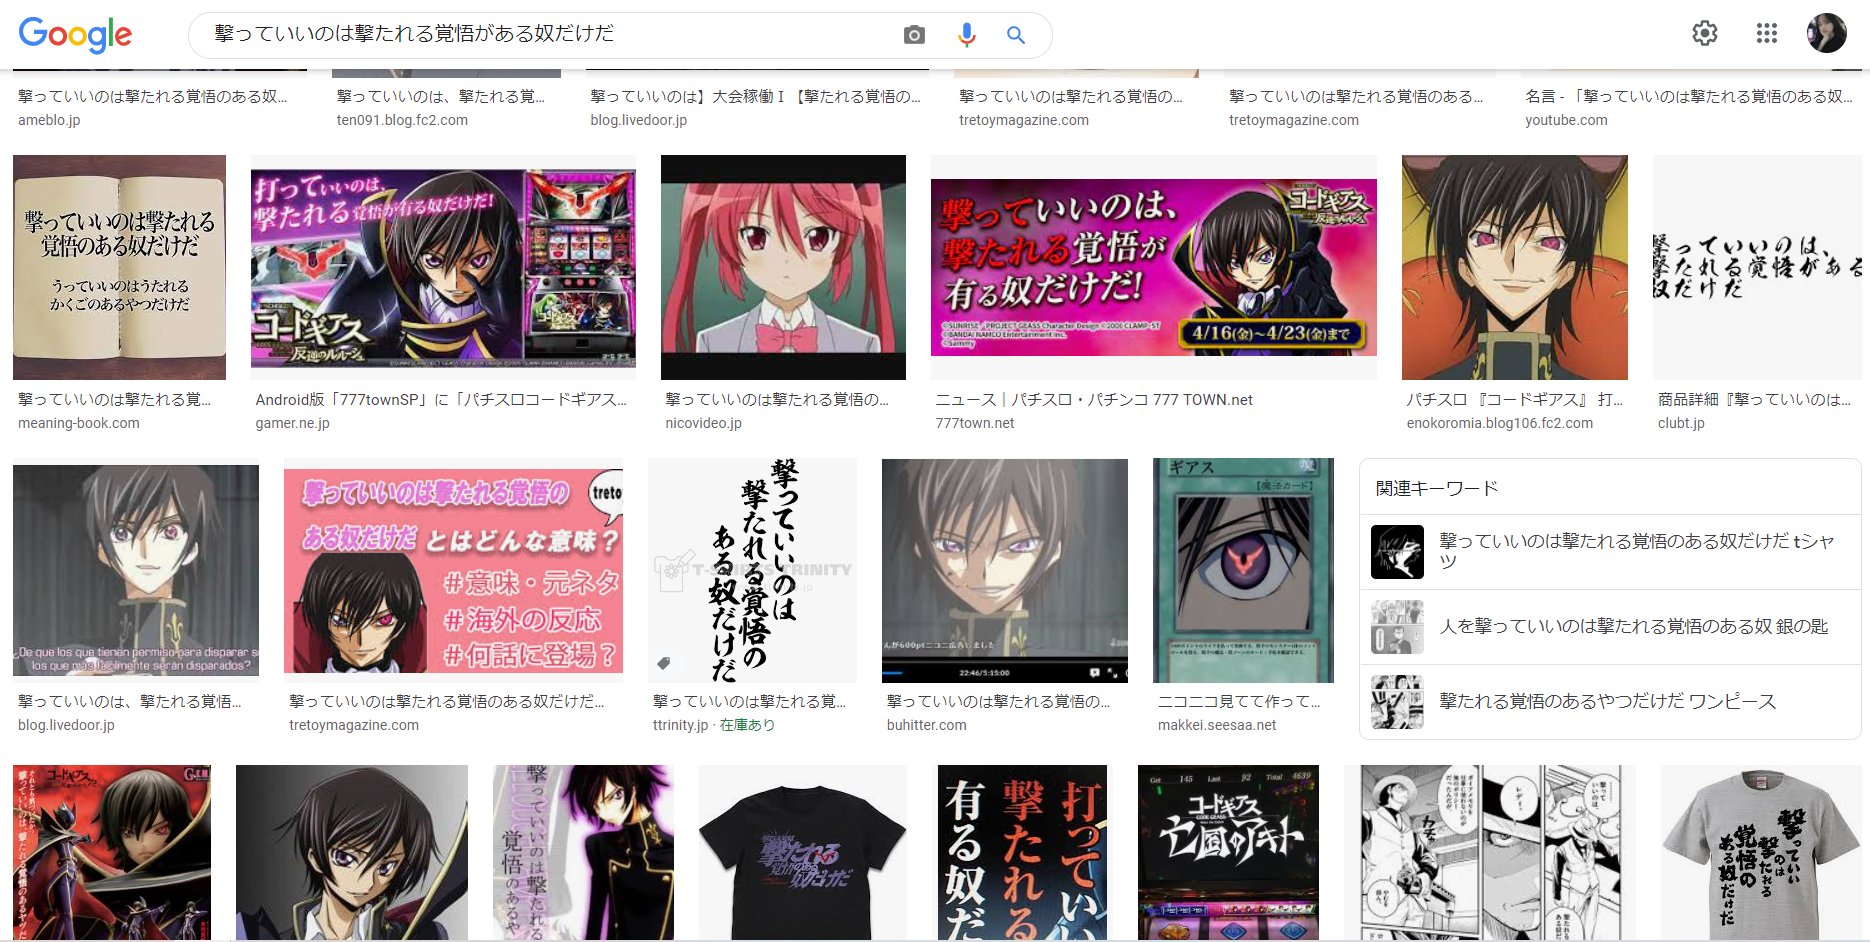
Task: Open the tretoymagazine.com pink headline image
Action: coord(453,570)
